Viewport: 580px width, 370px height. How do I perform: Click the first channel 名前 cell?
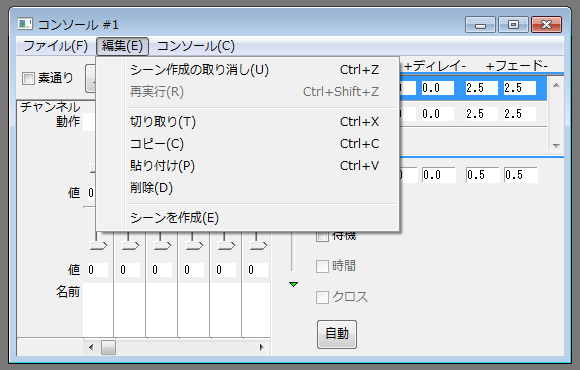tap(98, 310)
